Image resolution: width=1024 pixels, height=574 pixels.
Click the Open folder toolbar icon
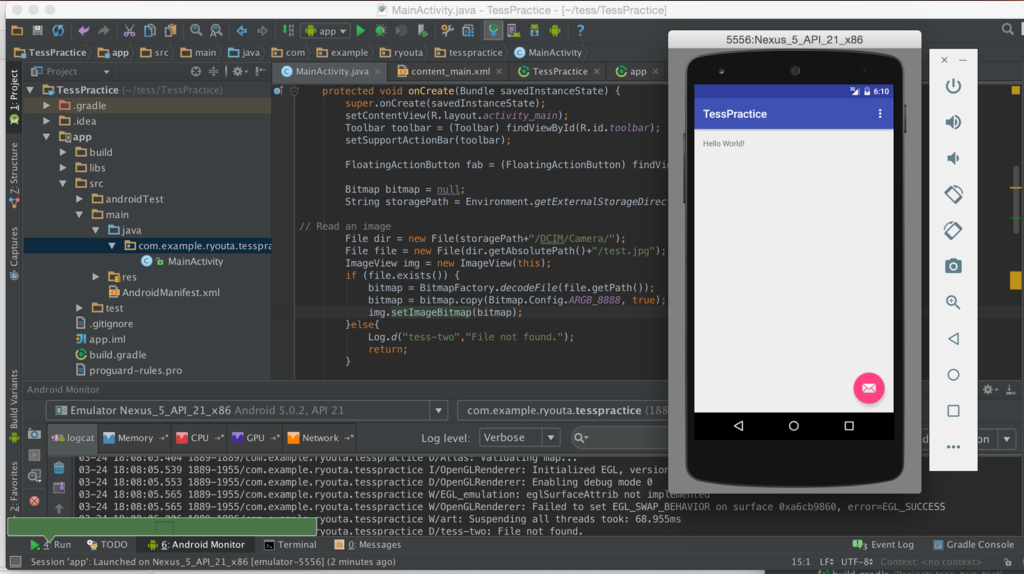tap(17, 31)
